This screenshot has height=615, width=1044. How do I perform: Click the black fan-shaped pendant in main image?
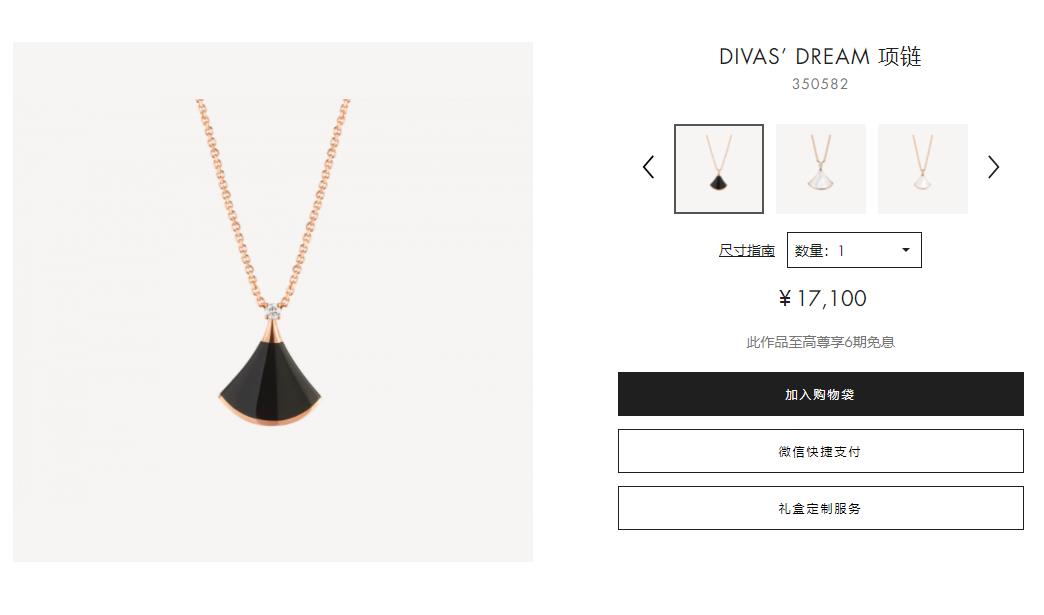tap(270, 374)
